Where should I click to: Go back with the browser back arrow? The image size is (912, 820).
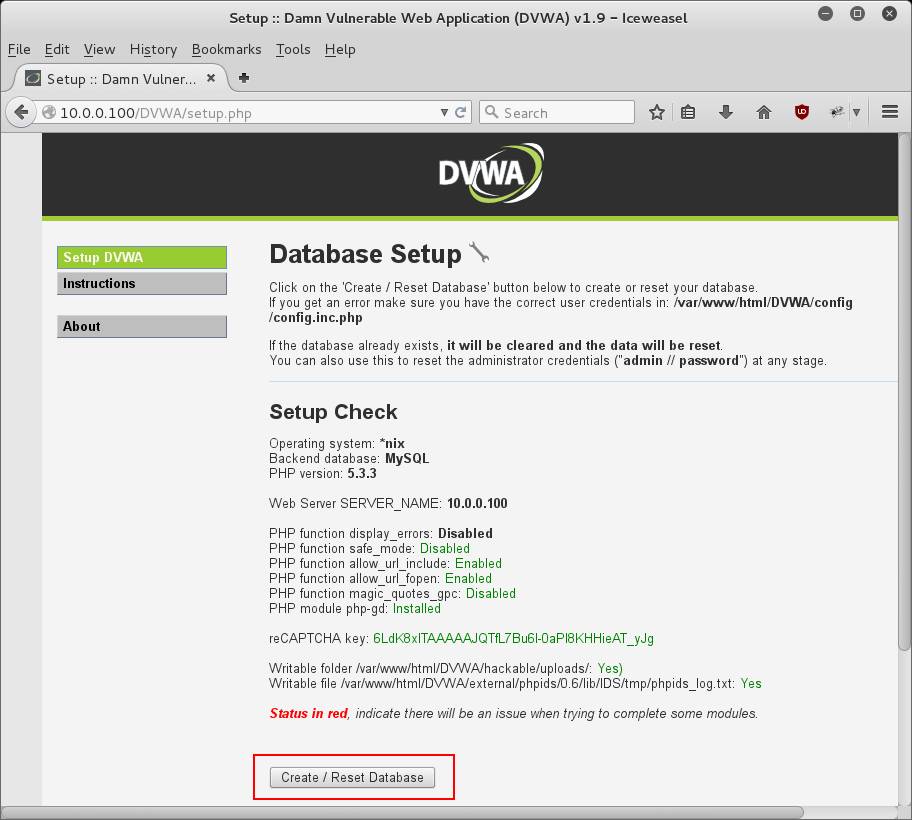click(x=21, y=112)
